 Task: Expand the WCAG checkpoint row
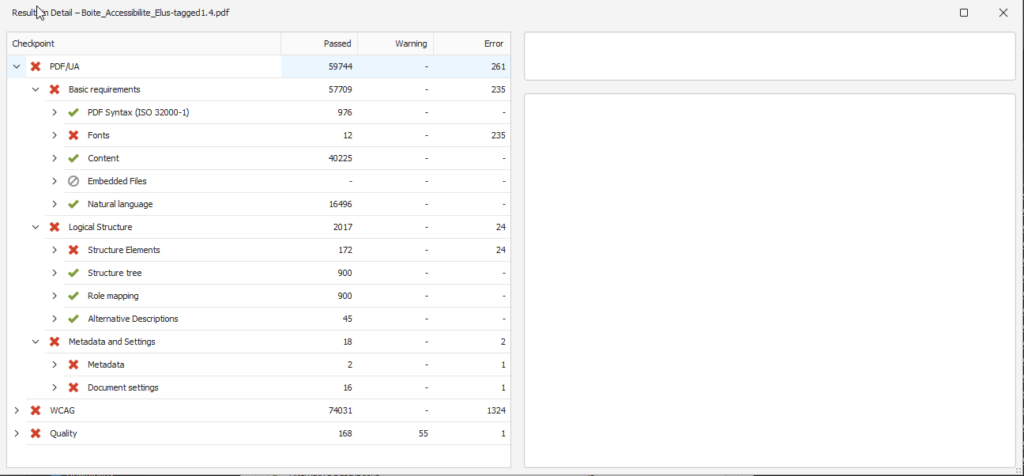click(x=16, y=410)
